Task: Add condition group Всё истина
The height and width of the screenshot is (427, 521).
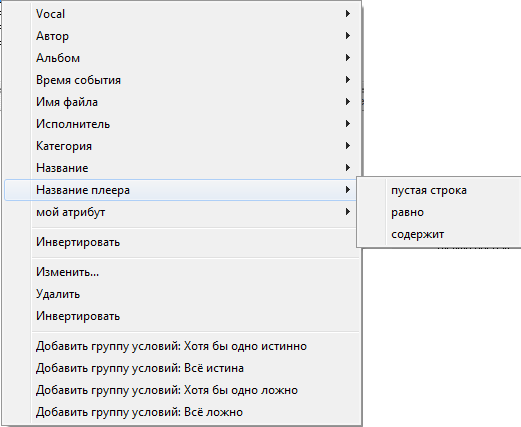Action: (182, 368)
